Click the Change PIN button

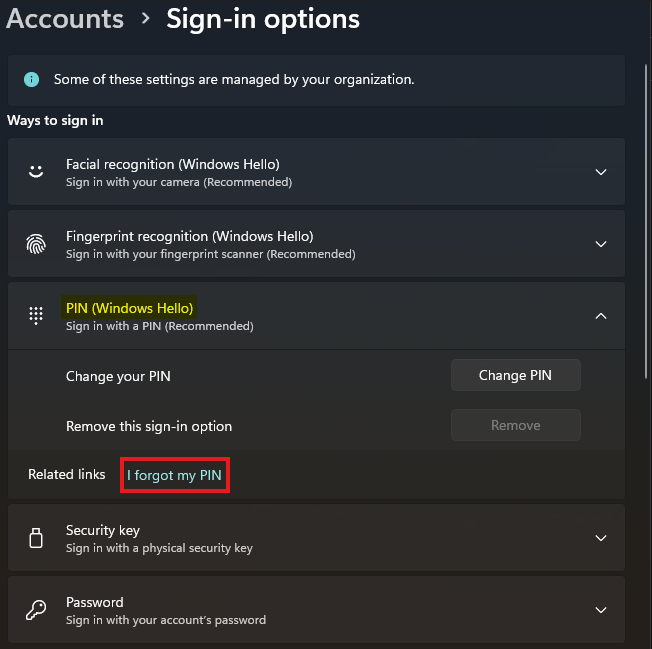(516, 375)
